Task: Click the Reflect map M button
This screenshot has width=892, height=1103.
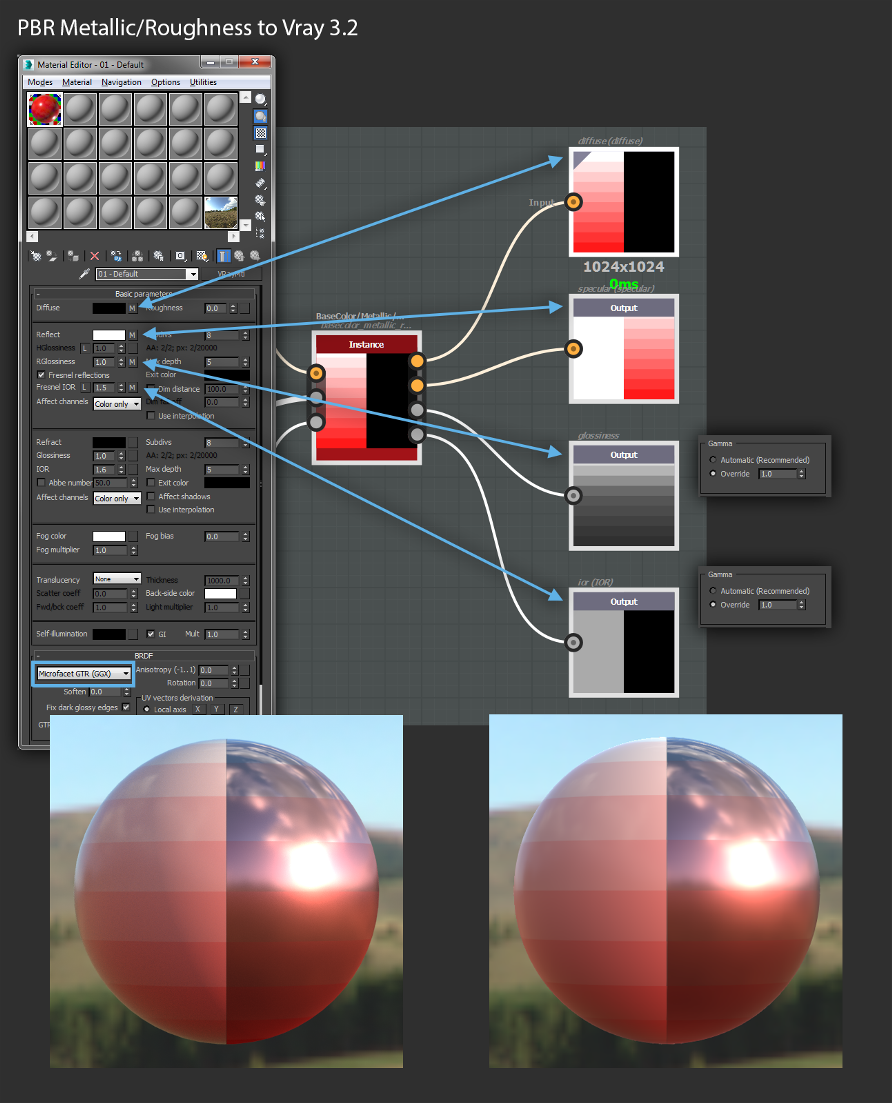Action: pos(132,335)
